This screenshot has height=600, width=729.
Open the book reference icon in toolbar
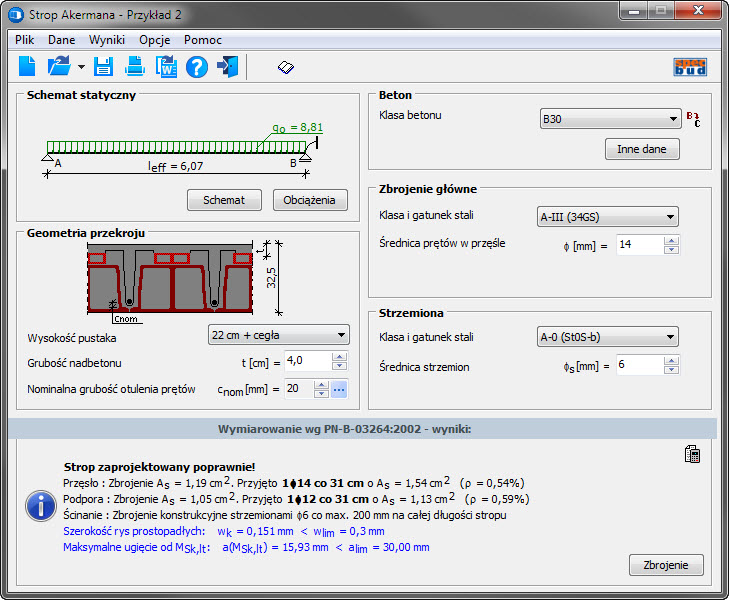286,68
